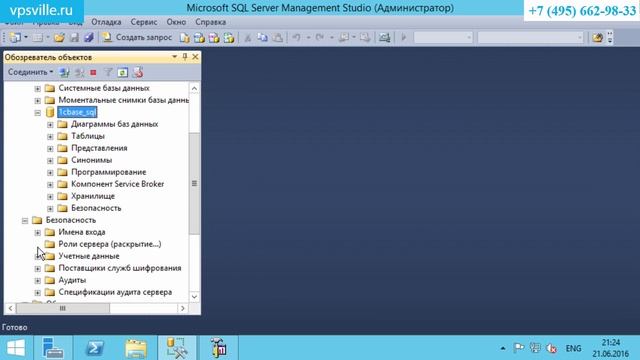Open Server Manager from the taskbar

(53, 348)
